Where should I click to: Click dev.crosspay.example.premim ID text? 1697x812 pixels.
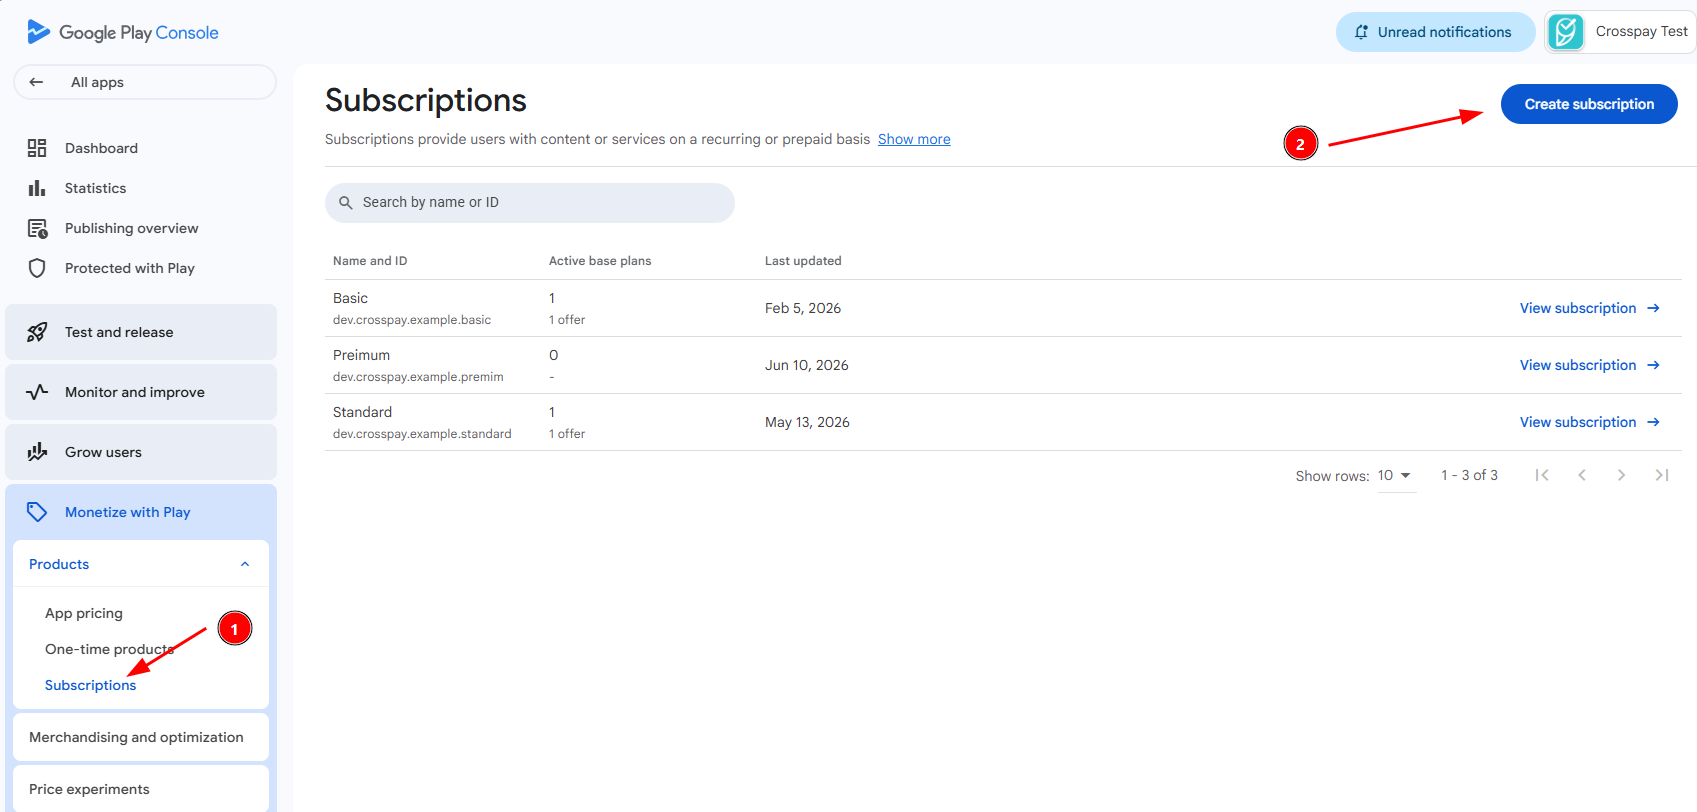tap(418, 377)
